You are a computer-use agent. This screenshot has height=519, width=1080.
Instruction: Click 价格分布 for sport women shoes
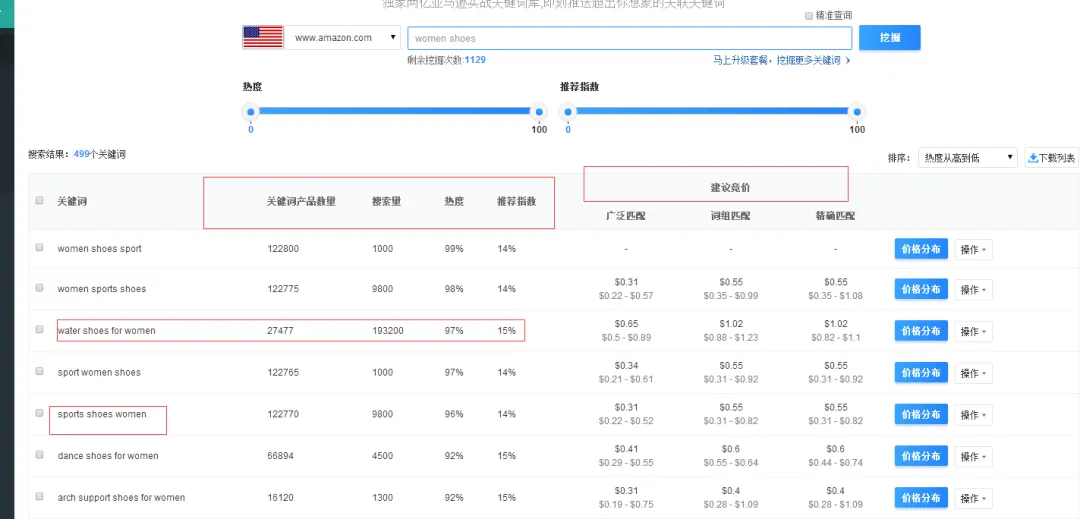click(921, 372)
